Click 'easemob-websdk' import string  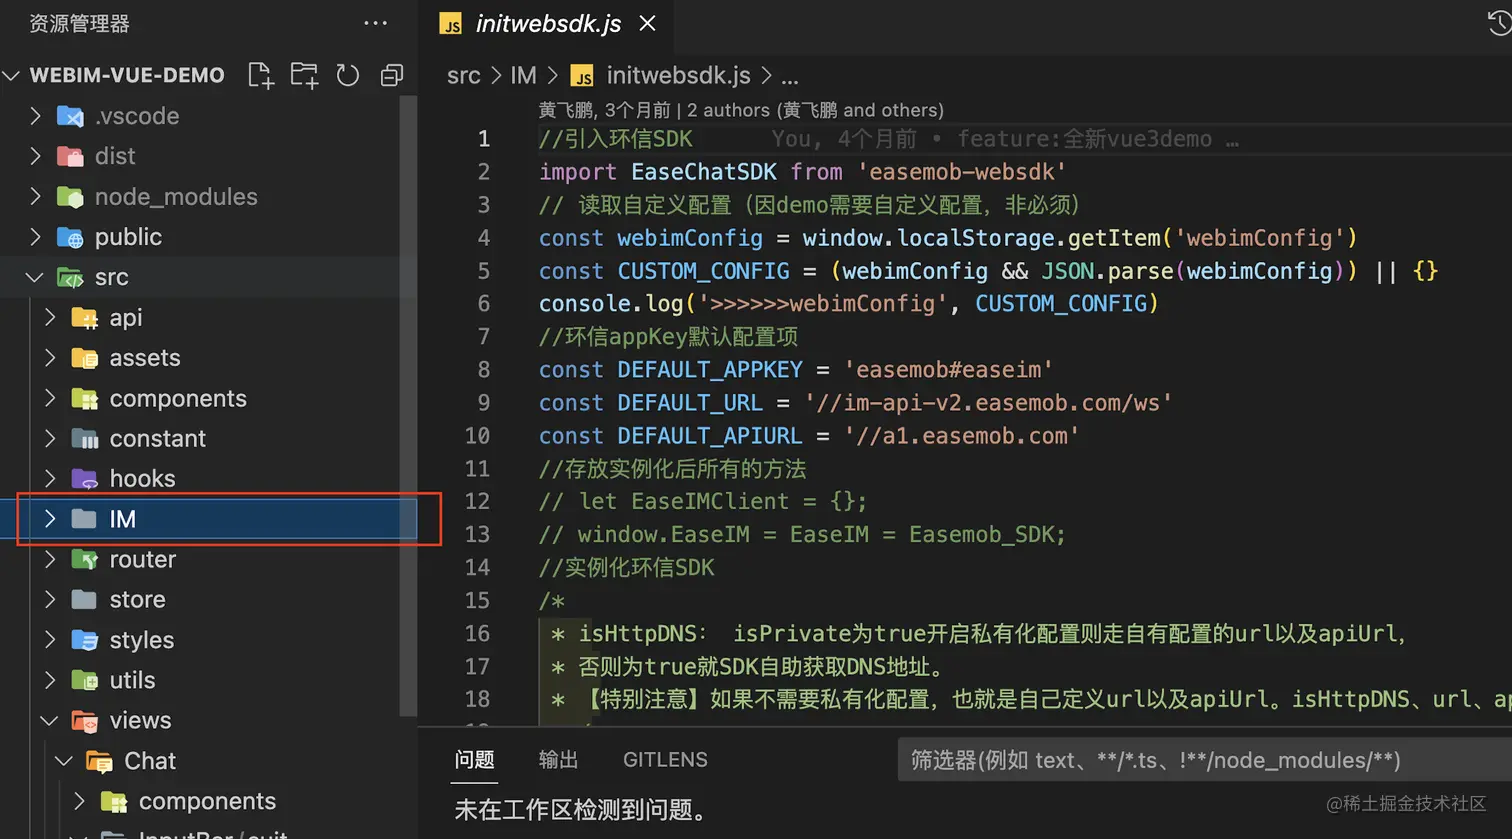tap(962, 172)
